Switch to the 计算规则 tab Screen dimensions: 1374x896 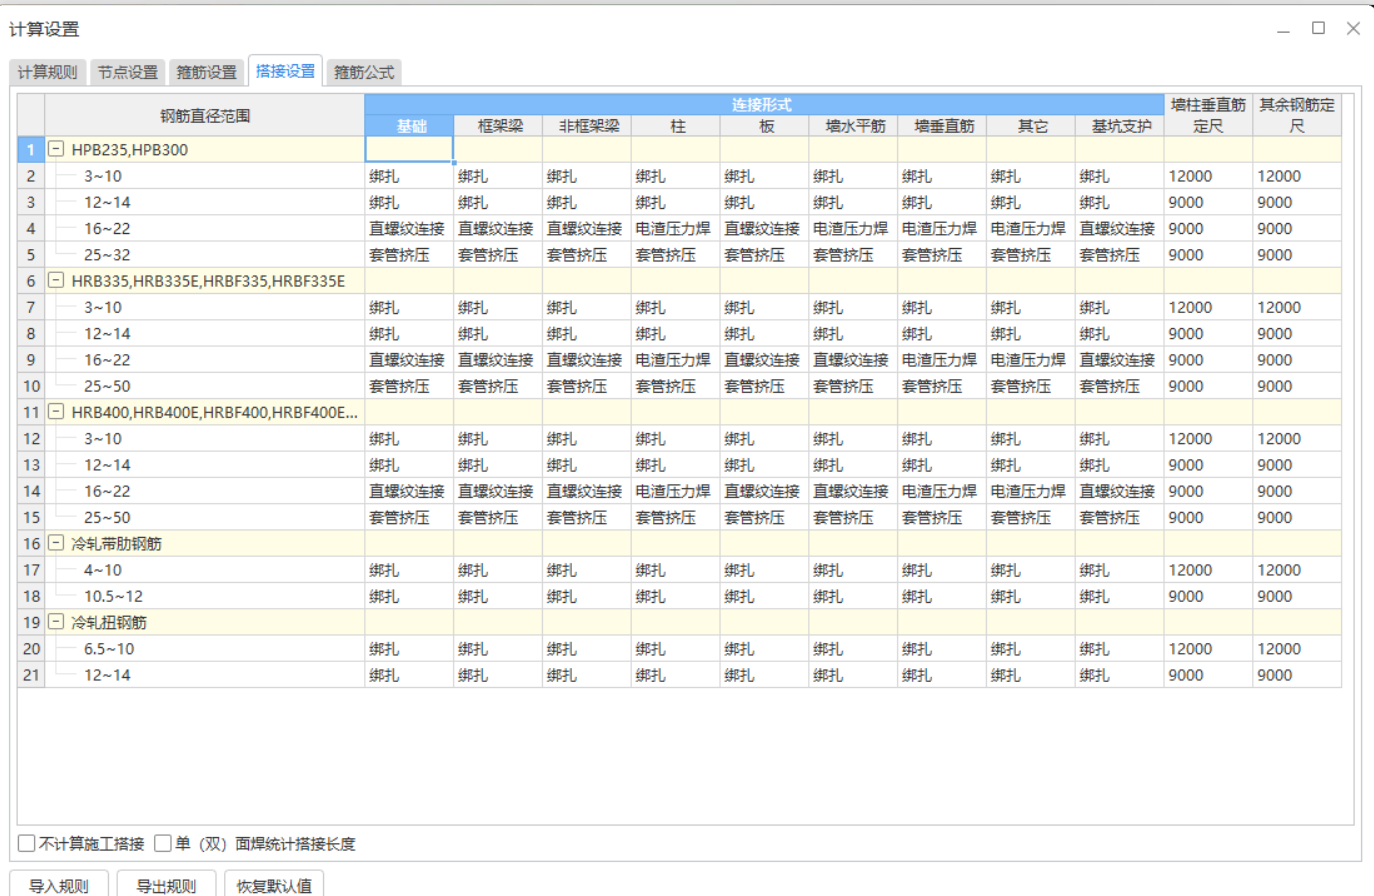(x=47, y=72)
